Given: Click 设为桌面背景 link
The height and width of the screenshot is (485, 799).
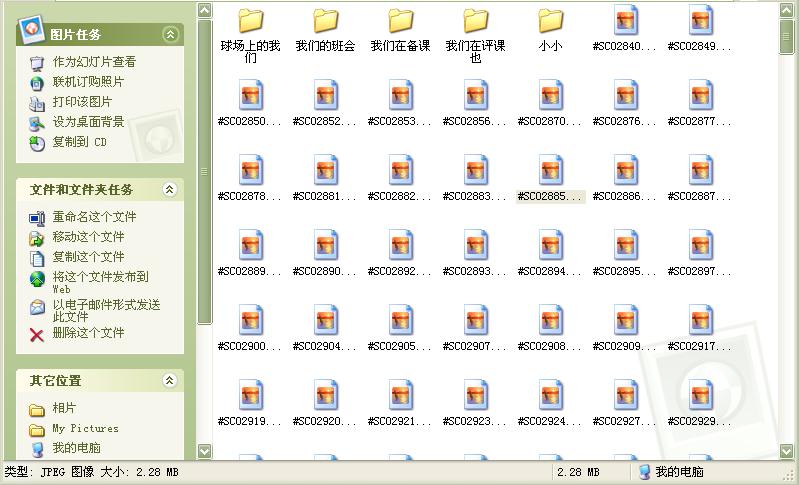Looking at the screenshot, I should [88, 122].
